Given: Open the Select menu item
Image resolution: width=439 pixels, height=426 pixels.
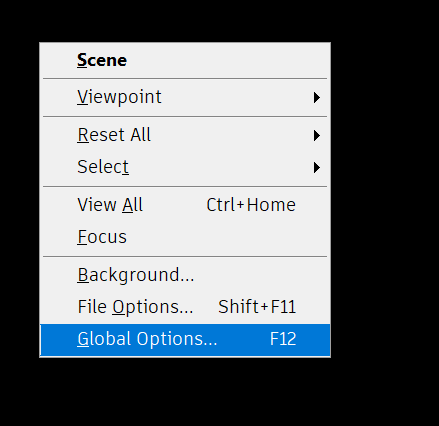Looking at the screenshot, I should [185, 167].
